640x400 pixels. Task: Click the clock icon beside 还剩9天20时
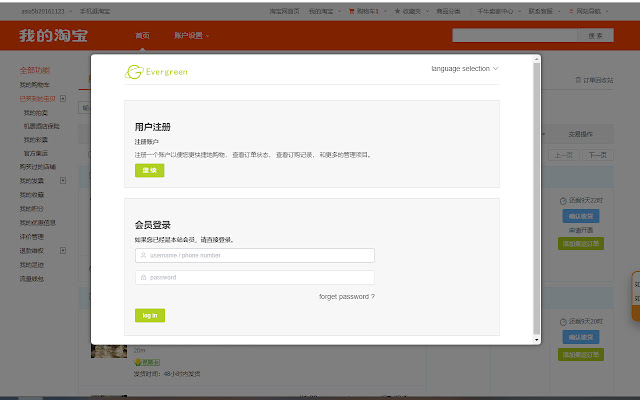(563, 322)
